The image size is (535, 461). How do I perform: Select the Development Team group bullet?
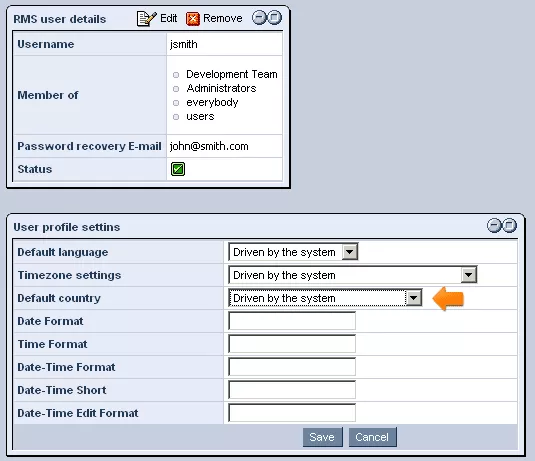(x=176, y=75)
